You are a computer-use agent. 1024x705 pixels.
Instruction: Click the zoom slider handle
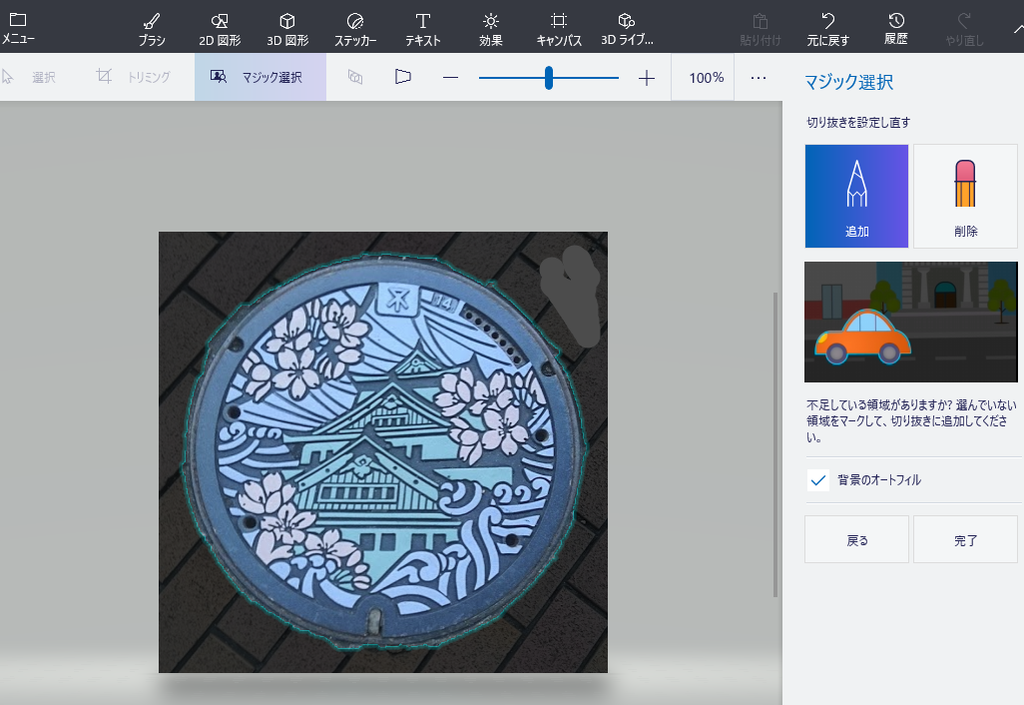pos(548,75)
